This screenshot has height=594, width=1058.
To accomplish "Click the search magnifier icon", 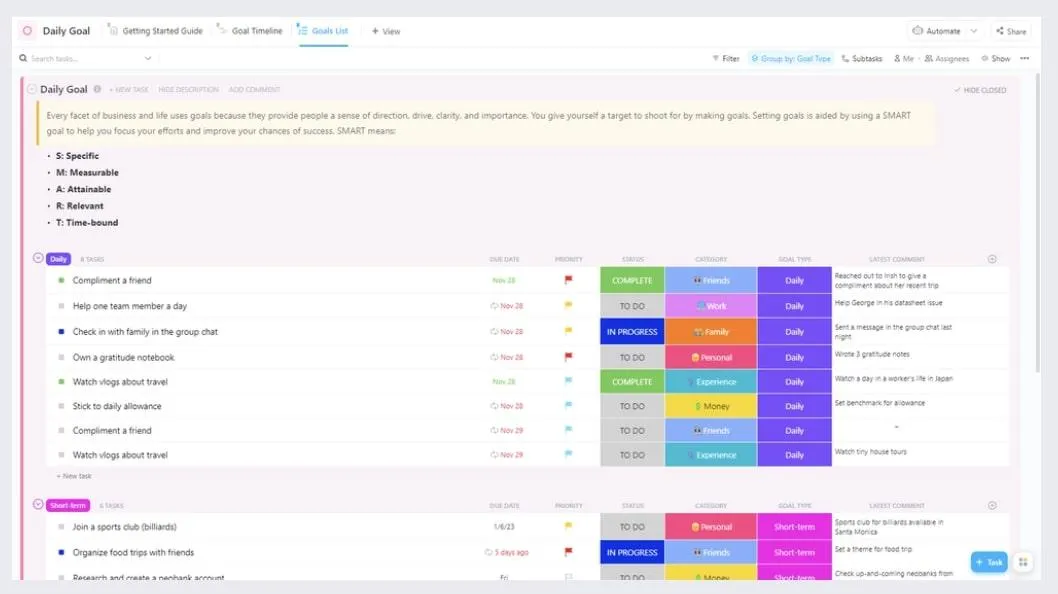I will tap(23, 59).
